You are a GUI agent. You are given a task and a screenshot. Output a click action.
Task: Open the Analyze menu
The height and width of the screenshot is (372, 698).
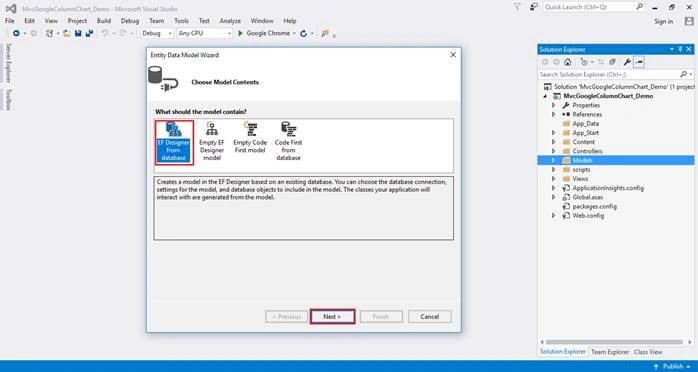pos(230,21)
